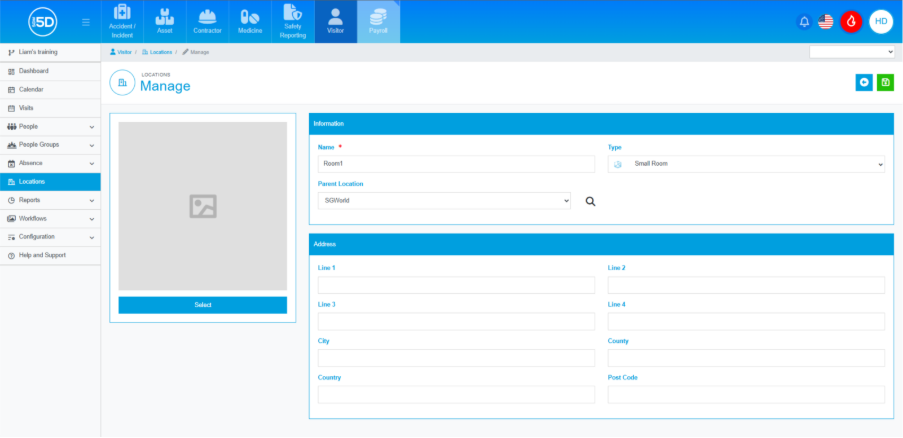
Task: Open the Medicine module
Action: click(x=250, y=21)
